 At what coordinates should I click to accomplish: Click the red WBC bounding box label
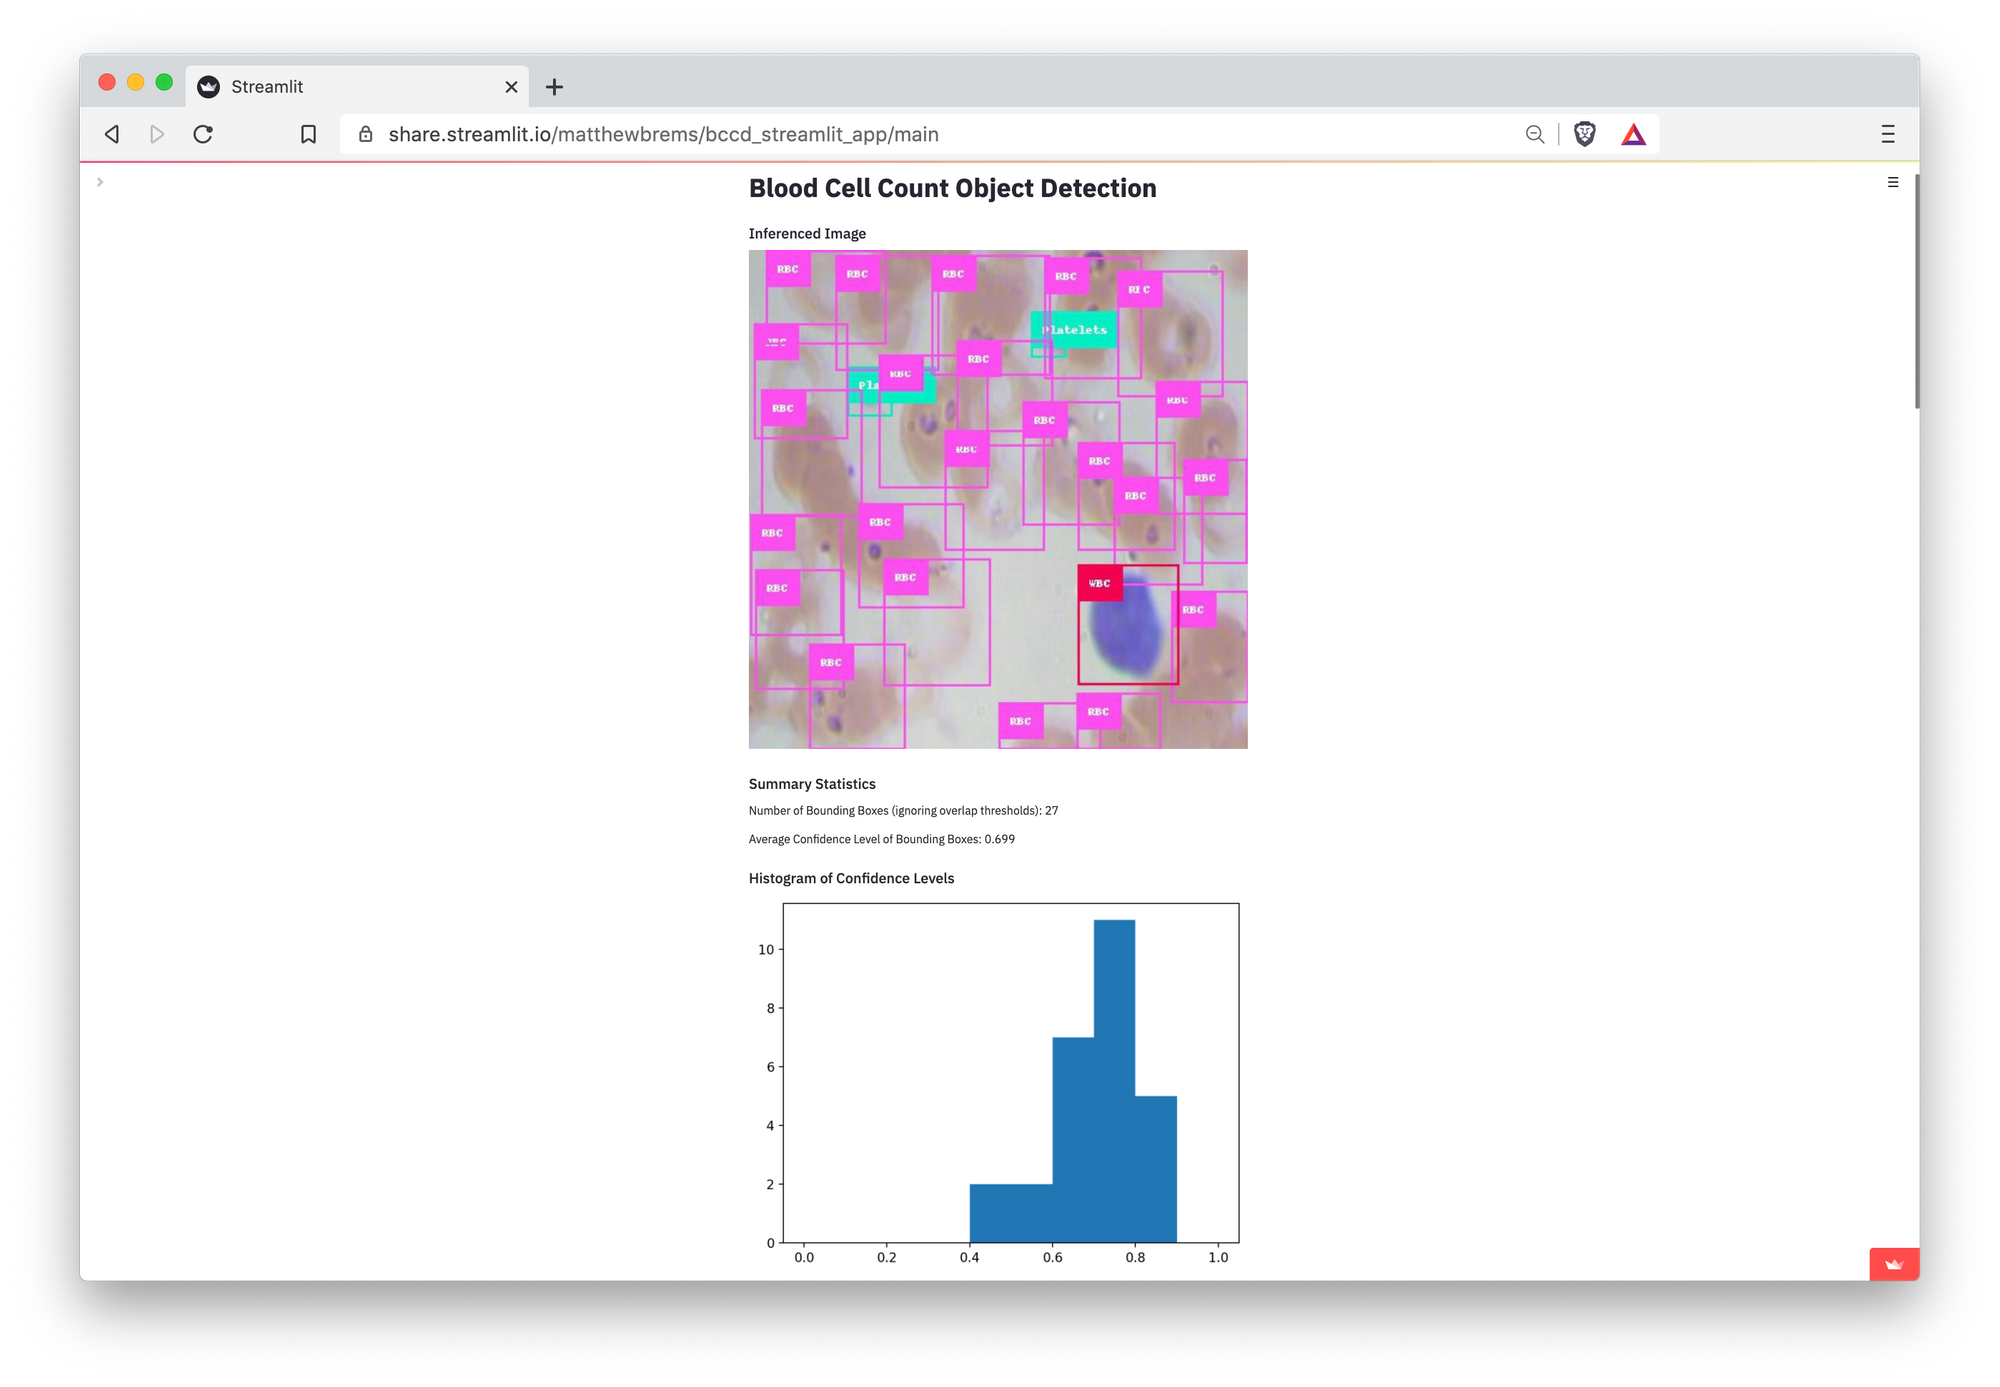point(1099,583)
